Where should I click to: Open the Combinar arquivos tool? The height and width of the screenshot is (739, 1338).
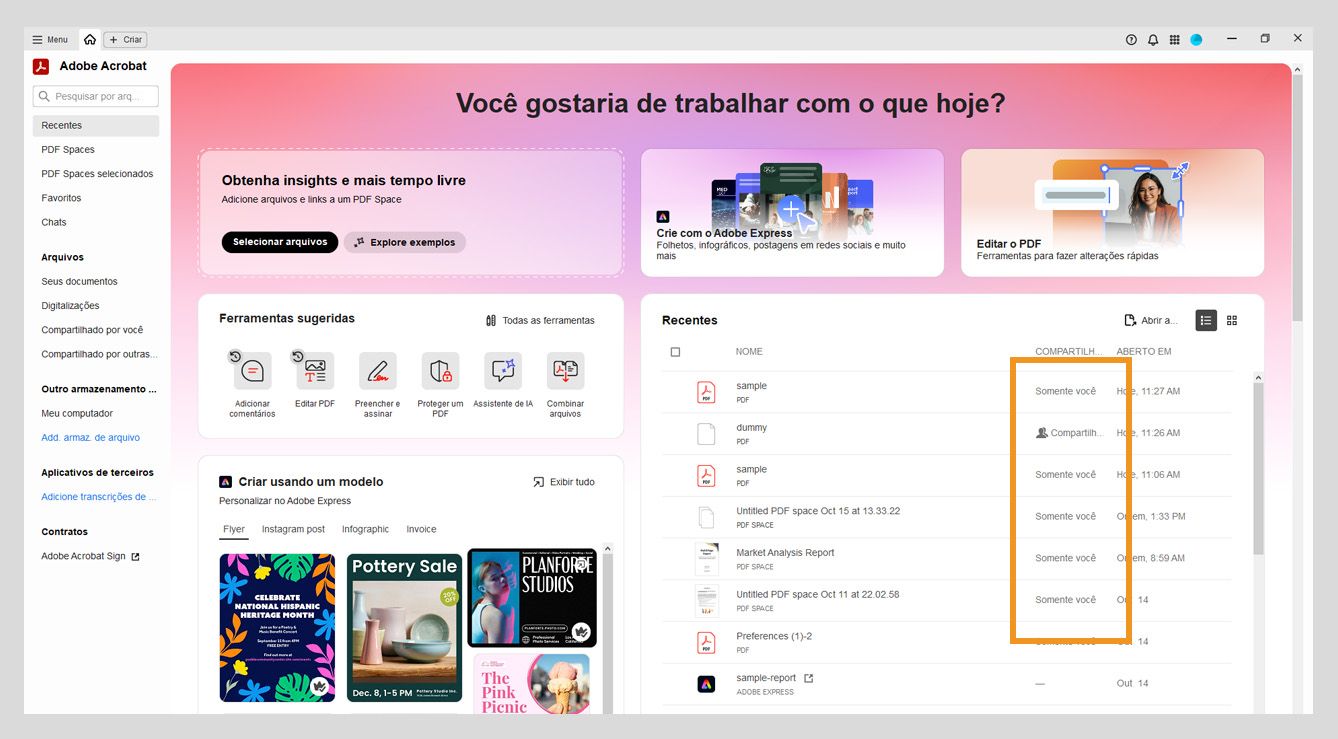565,371
